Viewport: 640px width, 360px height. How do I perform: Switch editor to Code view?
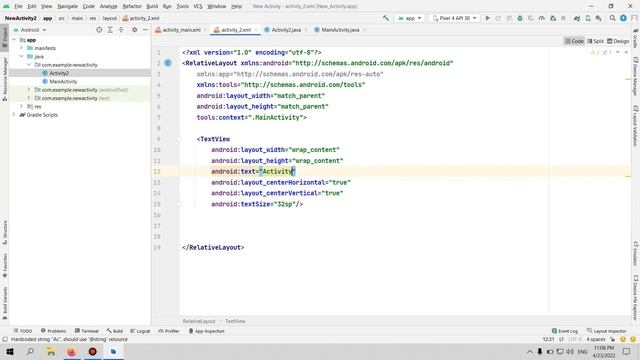click(x=574, y=41)
